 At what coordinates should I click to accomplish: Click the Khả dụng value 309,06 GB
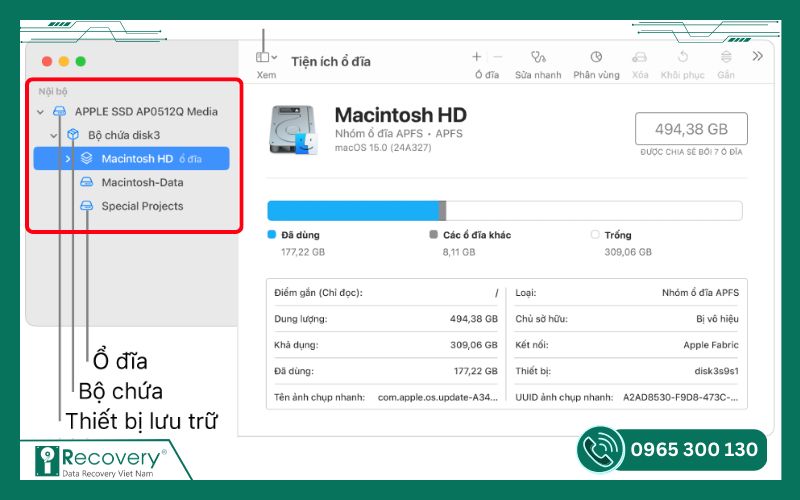point(474,345)
